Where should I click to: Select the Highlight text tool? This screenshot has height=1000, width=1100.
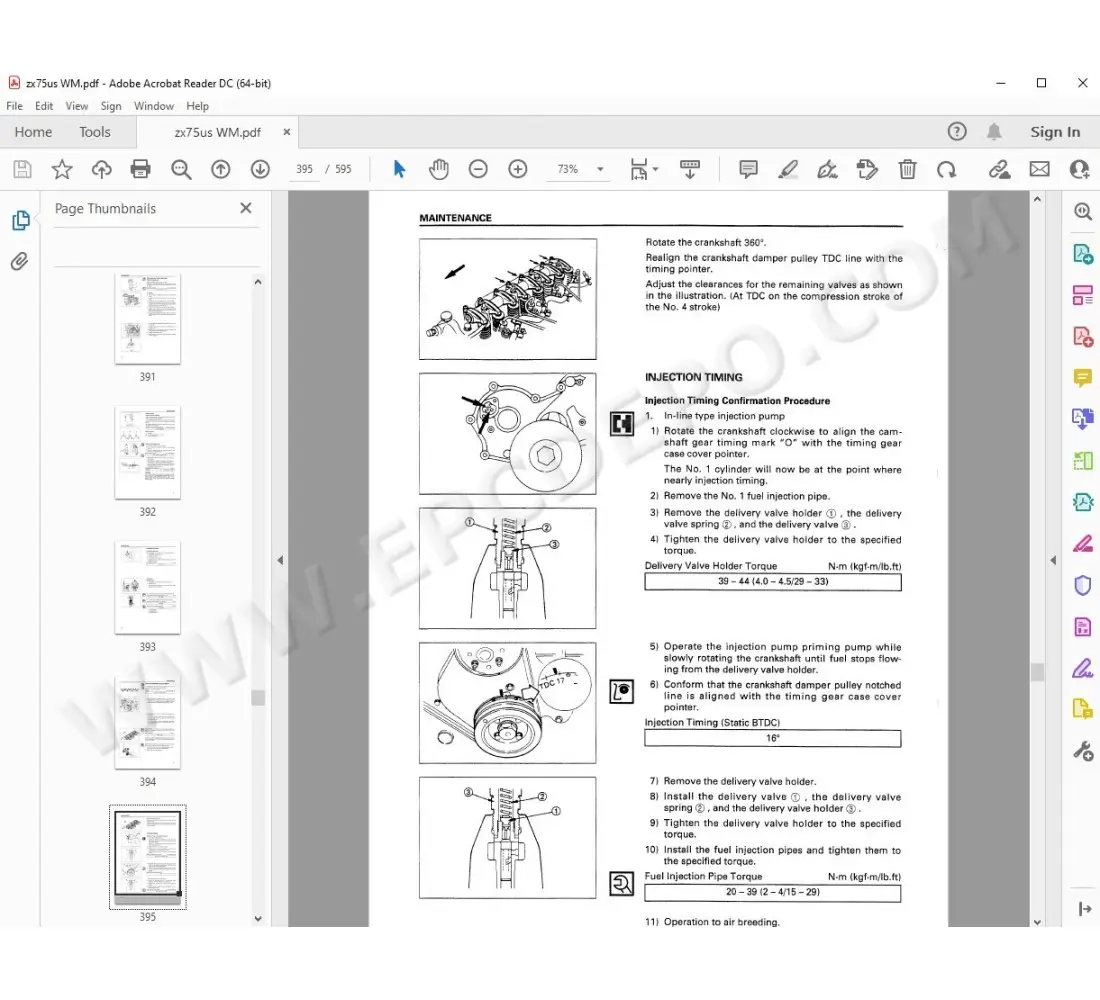click(x=788, y=169)
